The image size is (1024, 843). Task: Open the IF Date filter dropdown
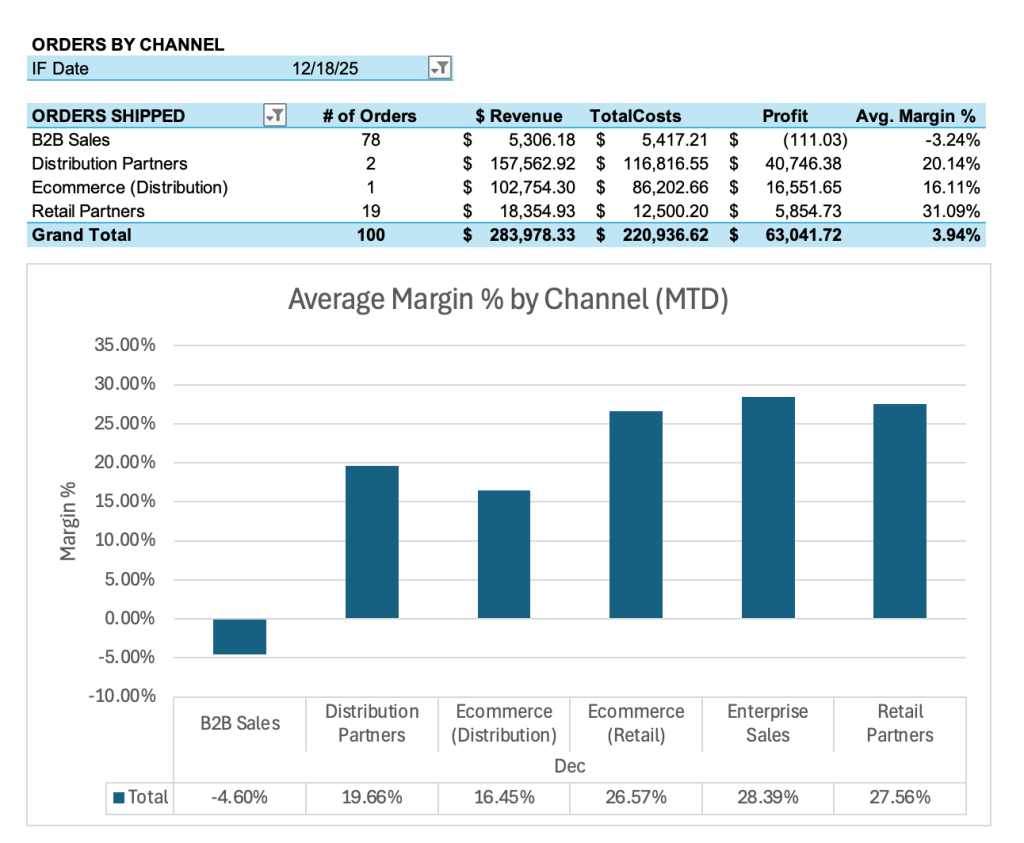click(439, 68)
